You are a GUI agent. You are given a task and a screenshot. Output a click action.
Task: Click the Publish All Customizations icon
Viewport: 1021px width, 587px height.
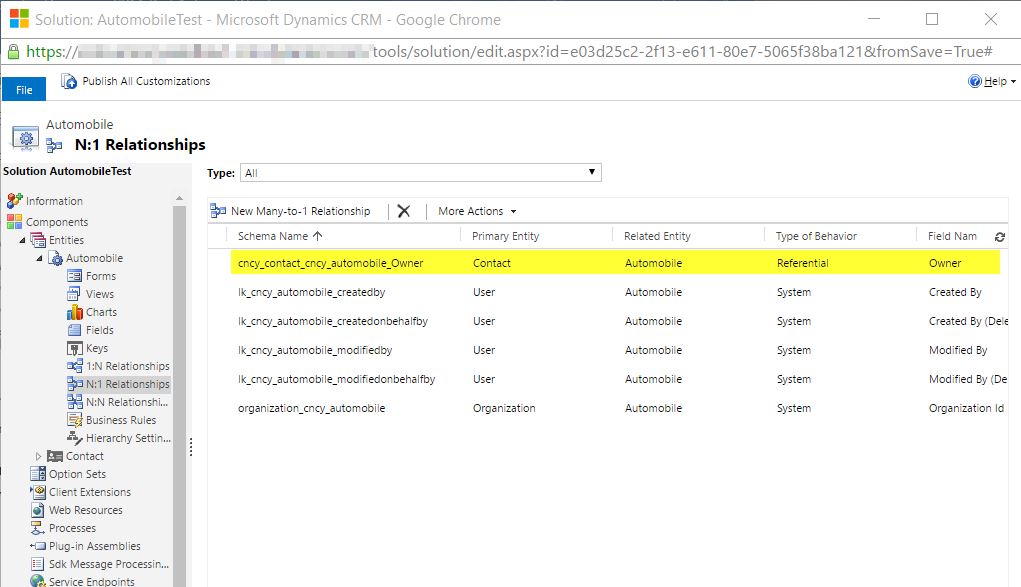tap(69, 82)
